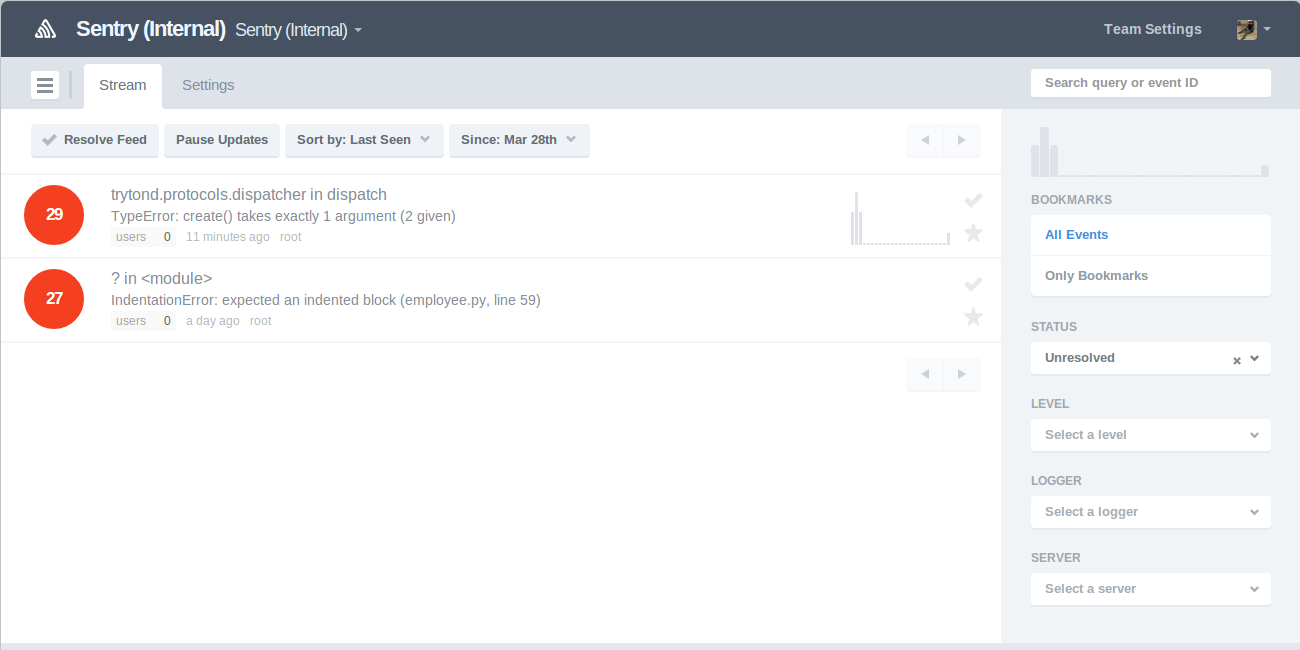The width and height of the screenshot is (1300, 650).
Task: Open the Select a level dropdown
Action: click(1150, 434)
